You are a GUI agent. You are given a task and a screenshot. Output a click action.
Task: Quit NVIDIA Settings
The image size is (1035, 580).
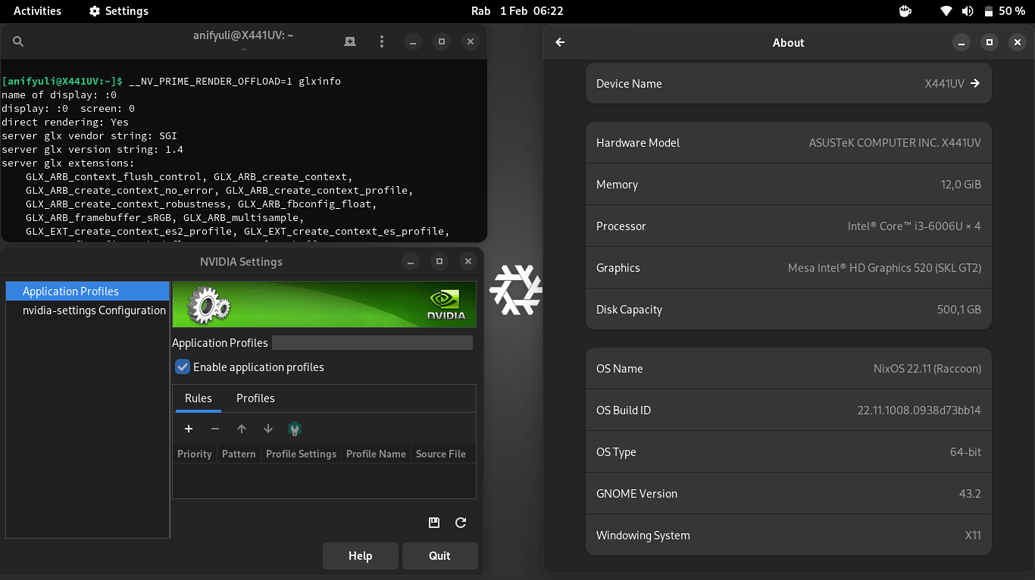440,555
